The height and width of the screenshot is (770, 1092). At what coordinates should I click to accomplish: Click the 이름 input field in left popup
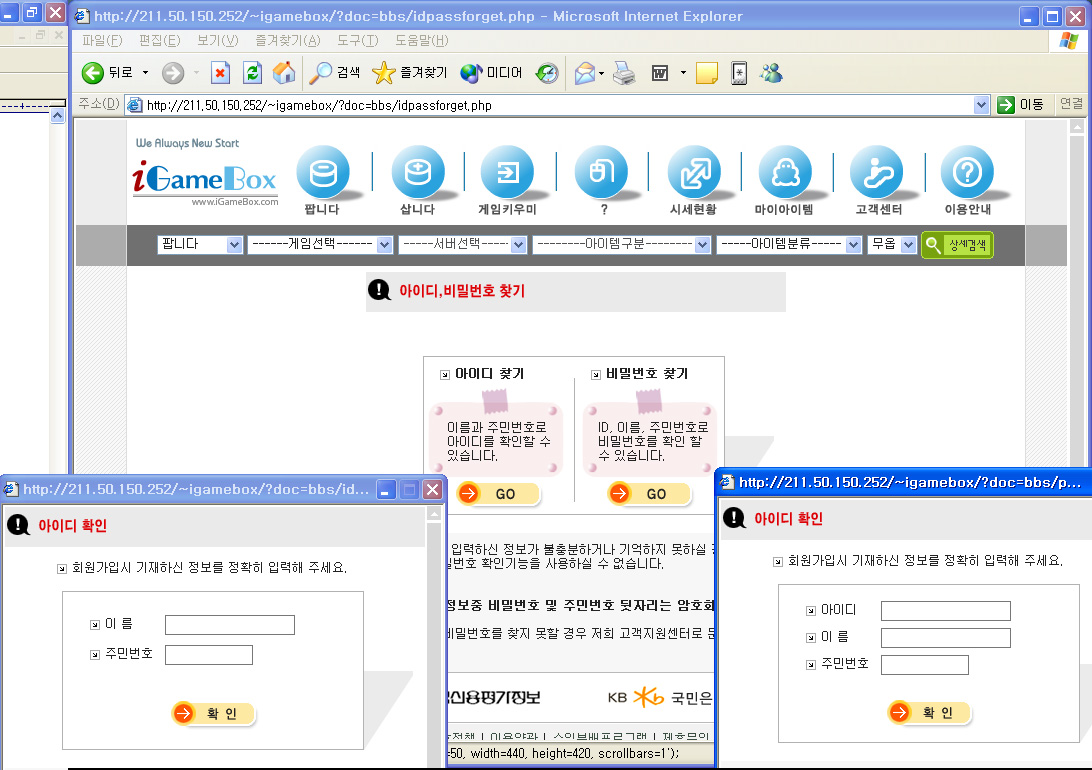coord(229,625)
